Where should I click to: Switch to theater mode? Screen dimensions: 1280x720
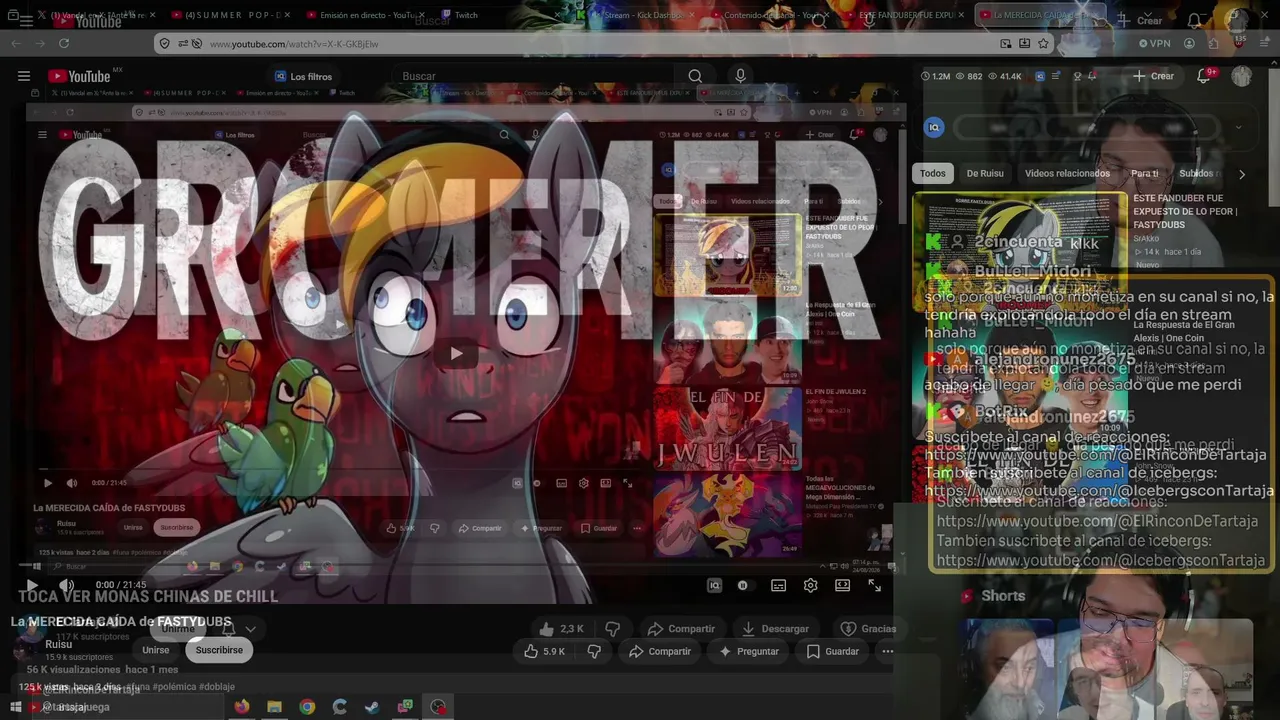pyautogui.click(x=843, y=585)
